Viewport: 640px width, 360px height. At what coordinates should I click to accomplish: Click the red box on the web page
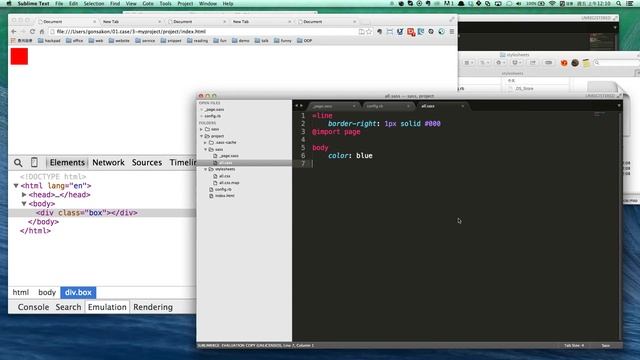point(19,56)
